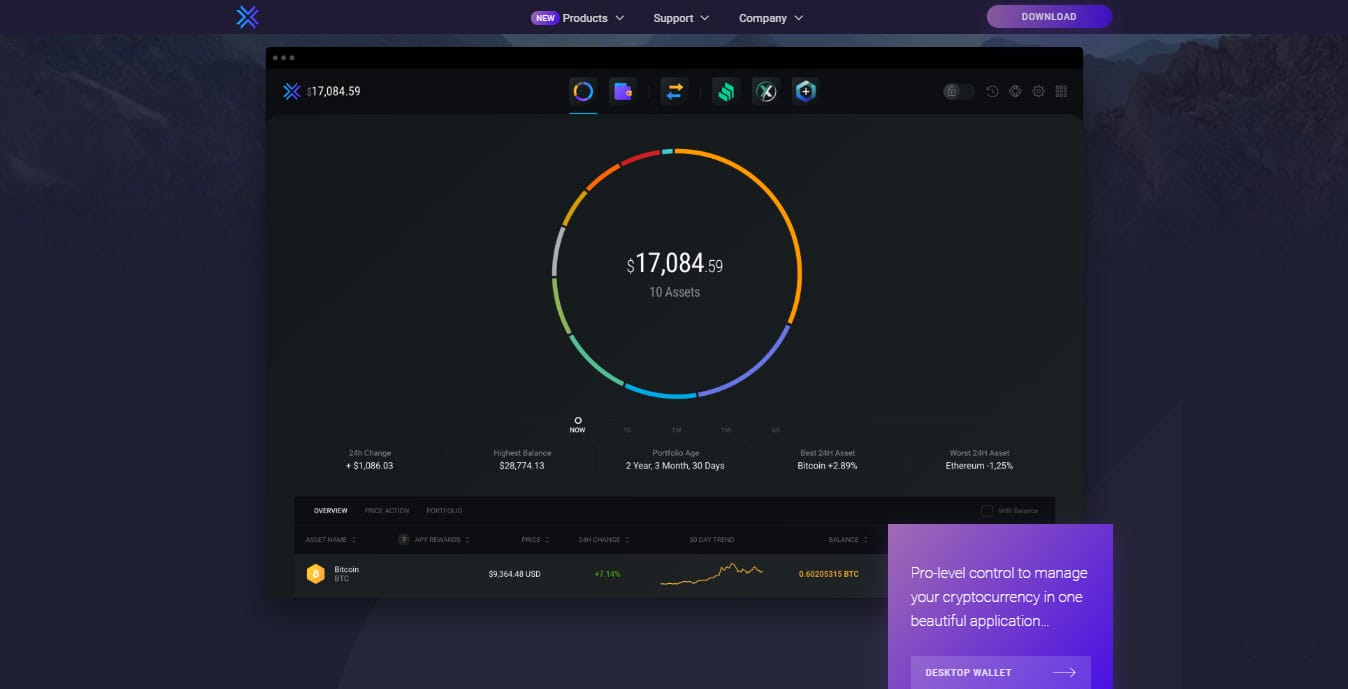Click the $28,774.13 Highest Balance stat

[x=522, y=466]
